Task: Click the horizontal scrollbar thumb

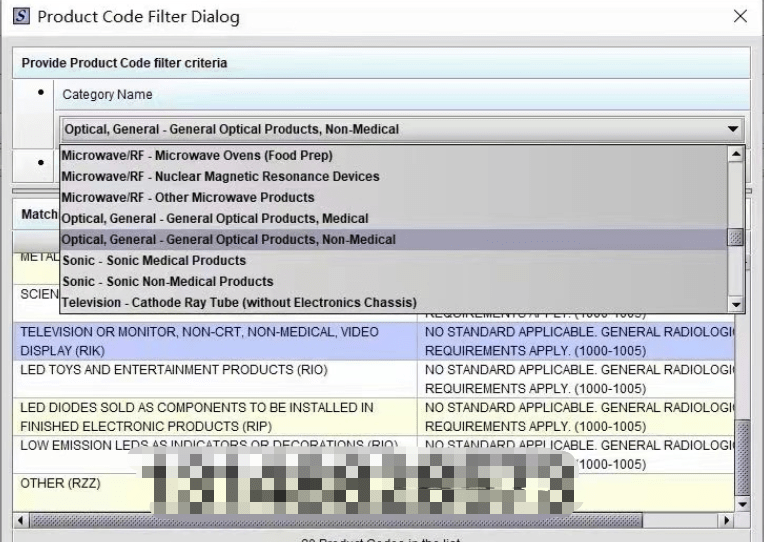Action: (336, 521)
